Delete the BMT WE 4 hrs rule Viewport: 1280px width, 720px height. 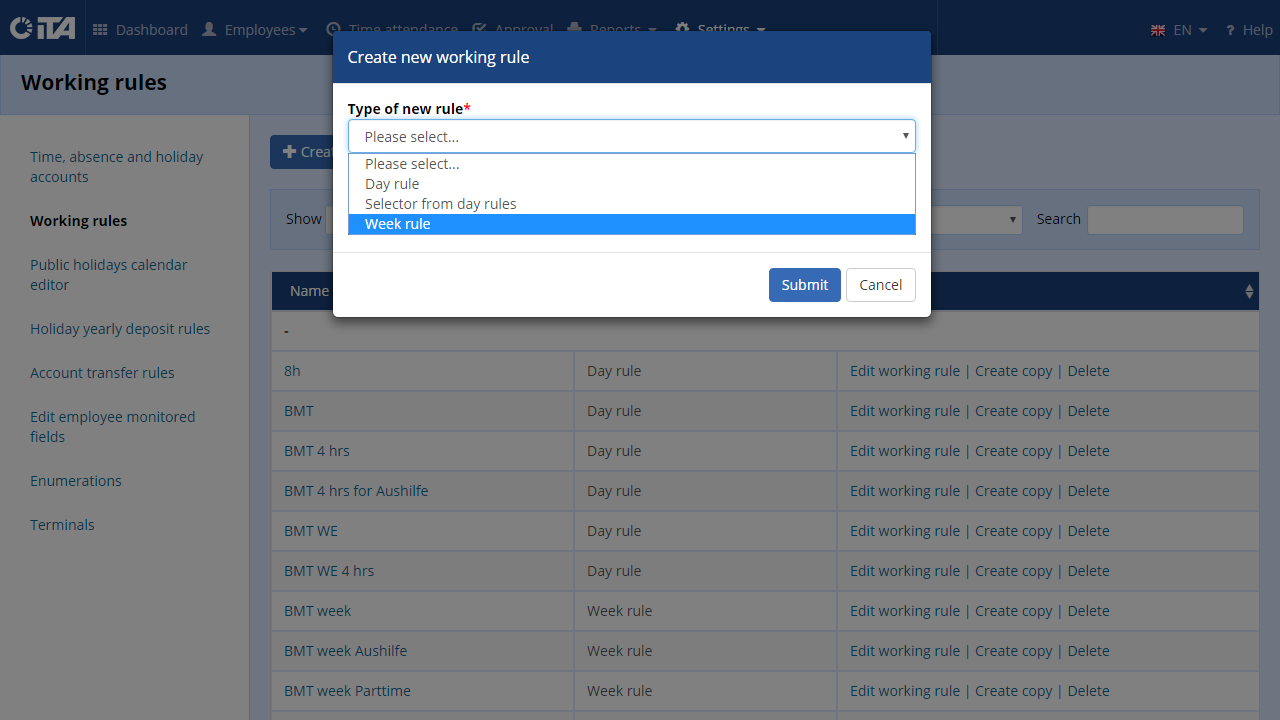1089,571
